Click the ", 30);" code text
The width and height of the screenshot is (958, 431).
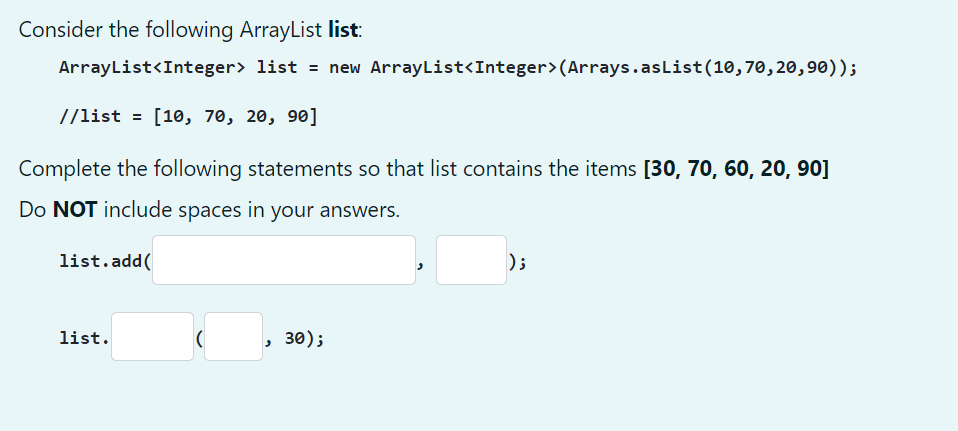point(295,339)
